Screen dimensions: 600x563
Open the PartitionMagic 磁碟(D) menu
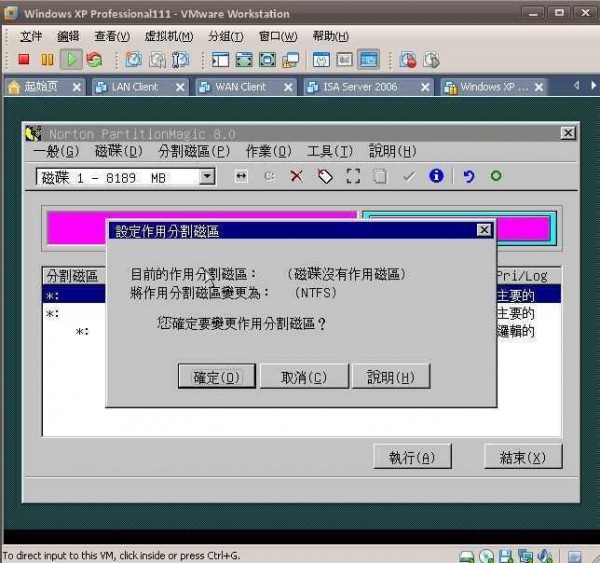[119, 151]
